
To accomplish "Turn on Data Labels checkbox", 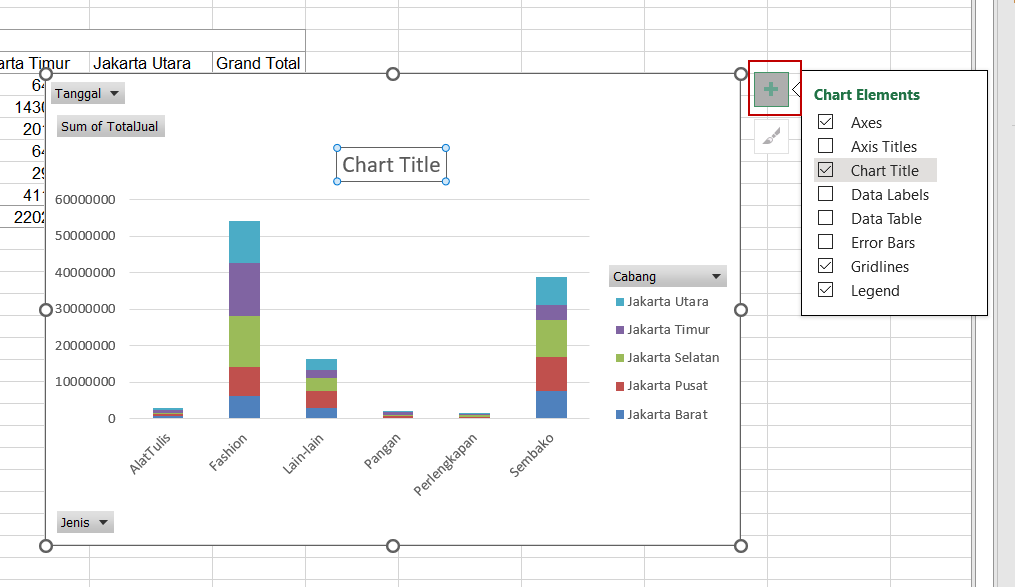I will pos(826,194).
